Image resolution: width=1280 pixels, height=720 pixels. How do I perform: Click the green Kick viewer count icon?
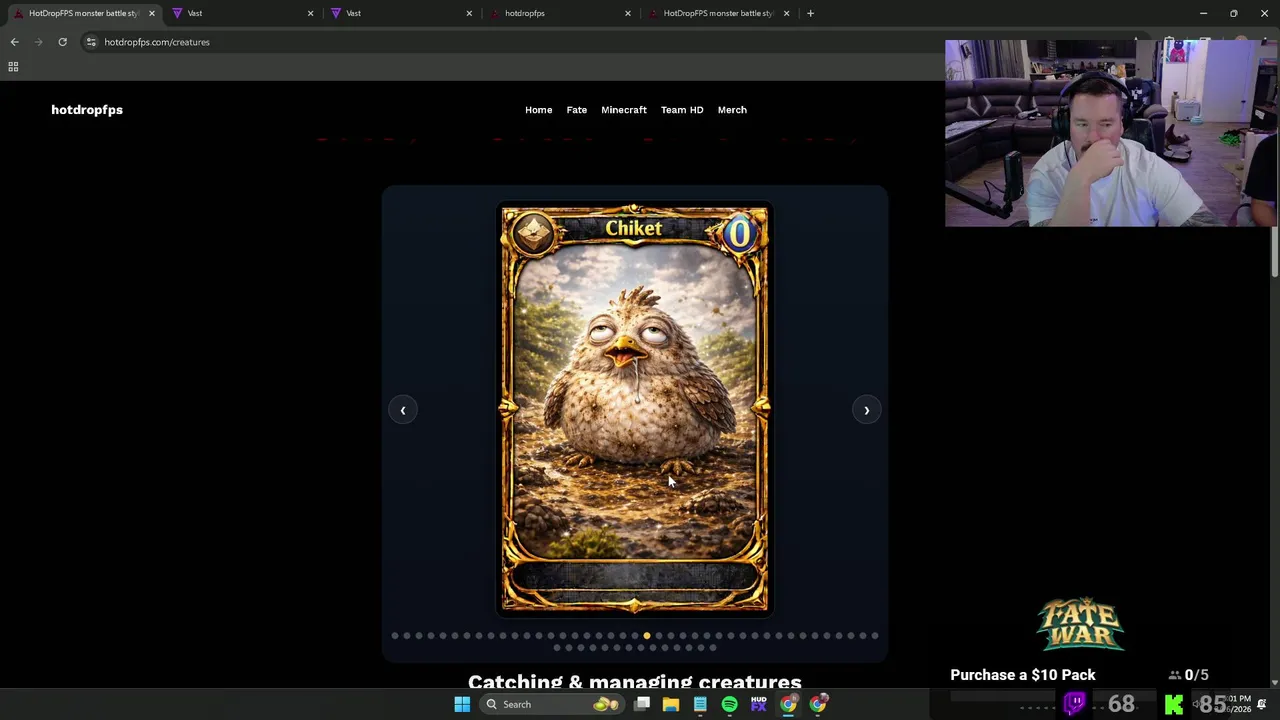1174,704
